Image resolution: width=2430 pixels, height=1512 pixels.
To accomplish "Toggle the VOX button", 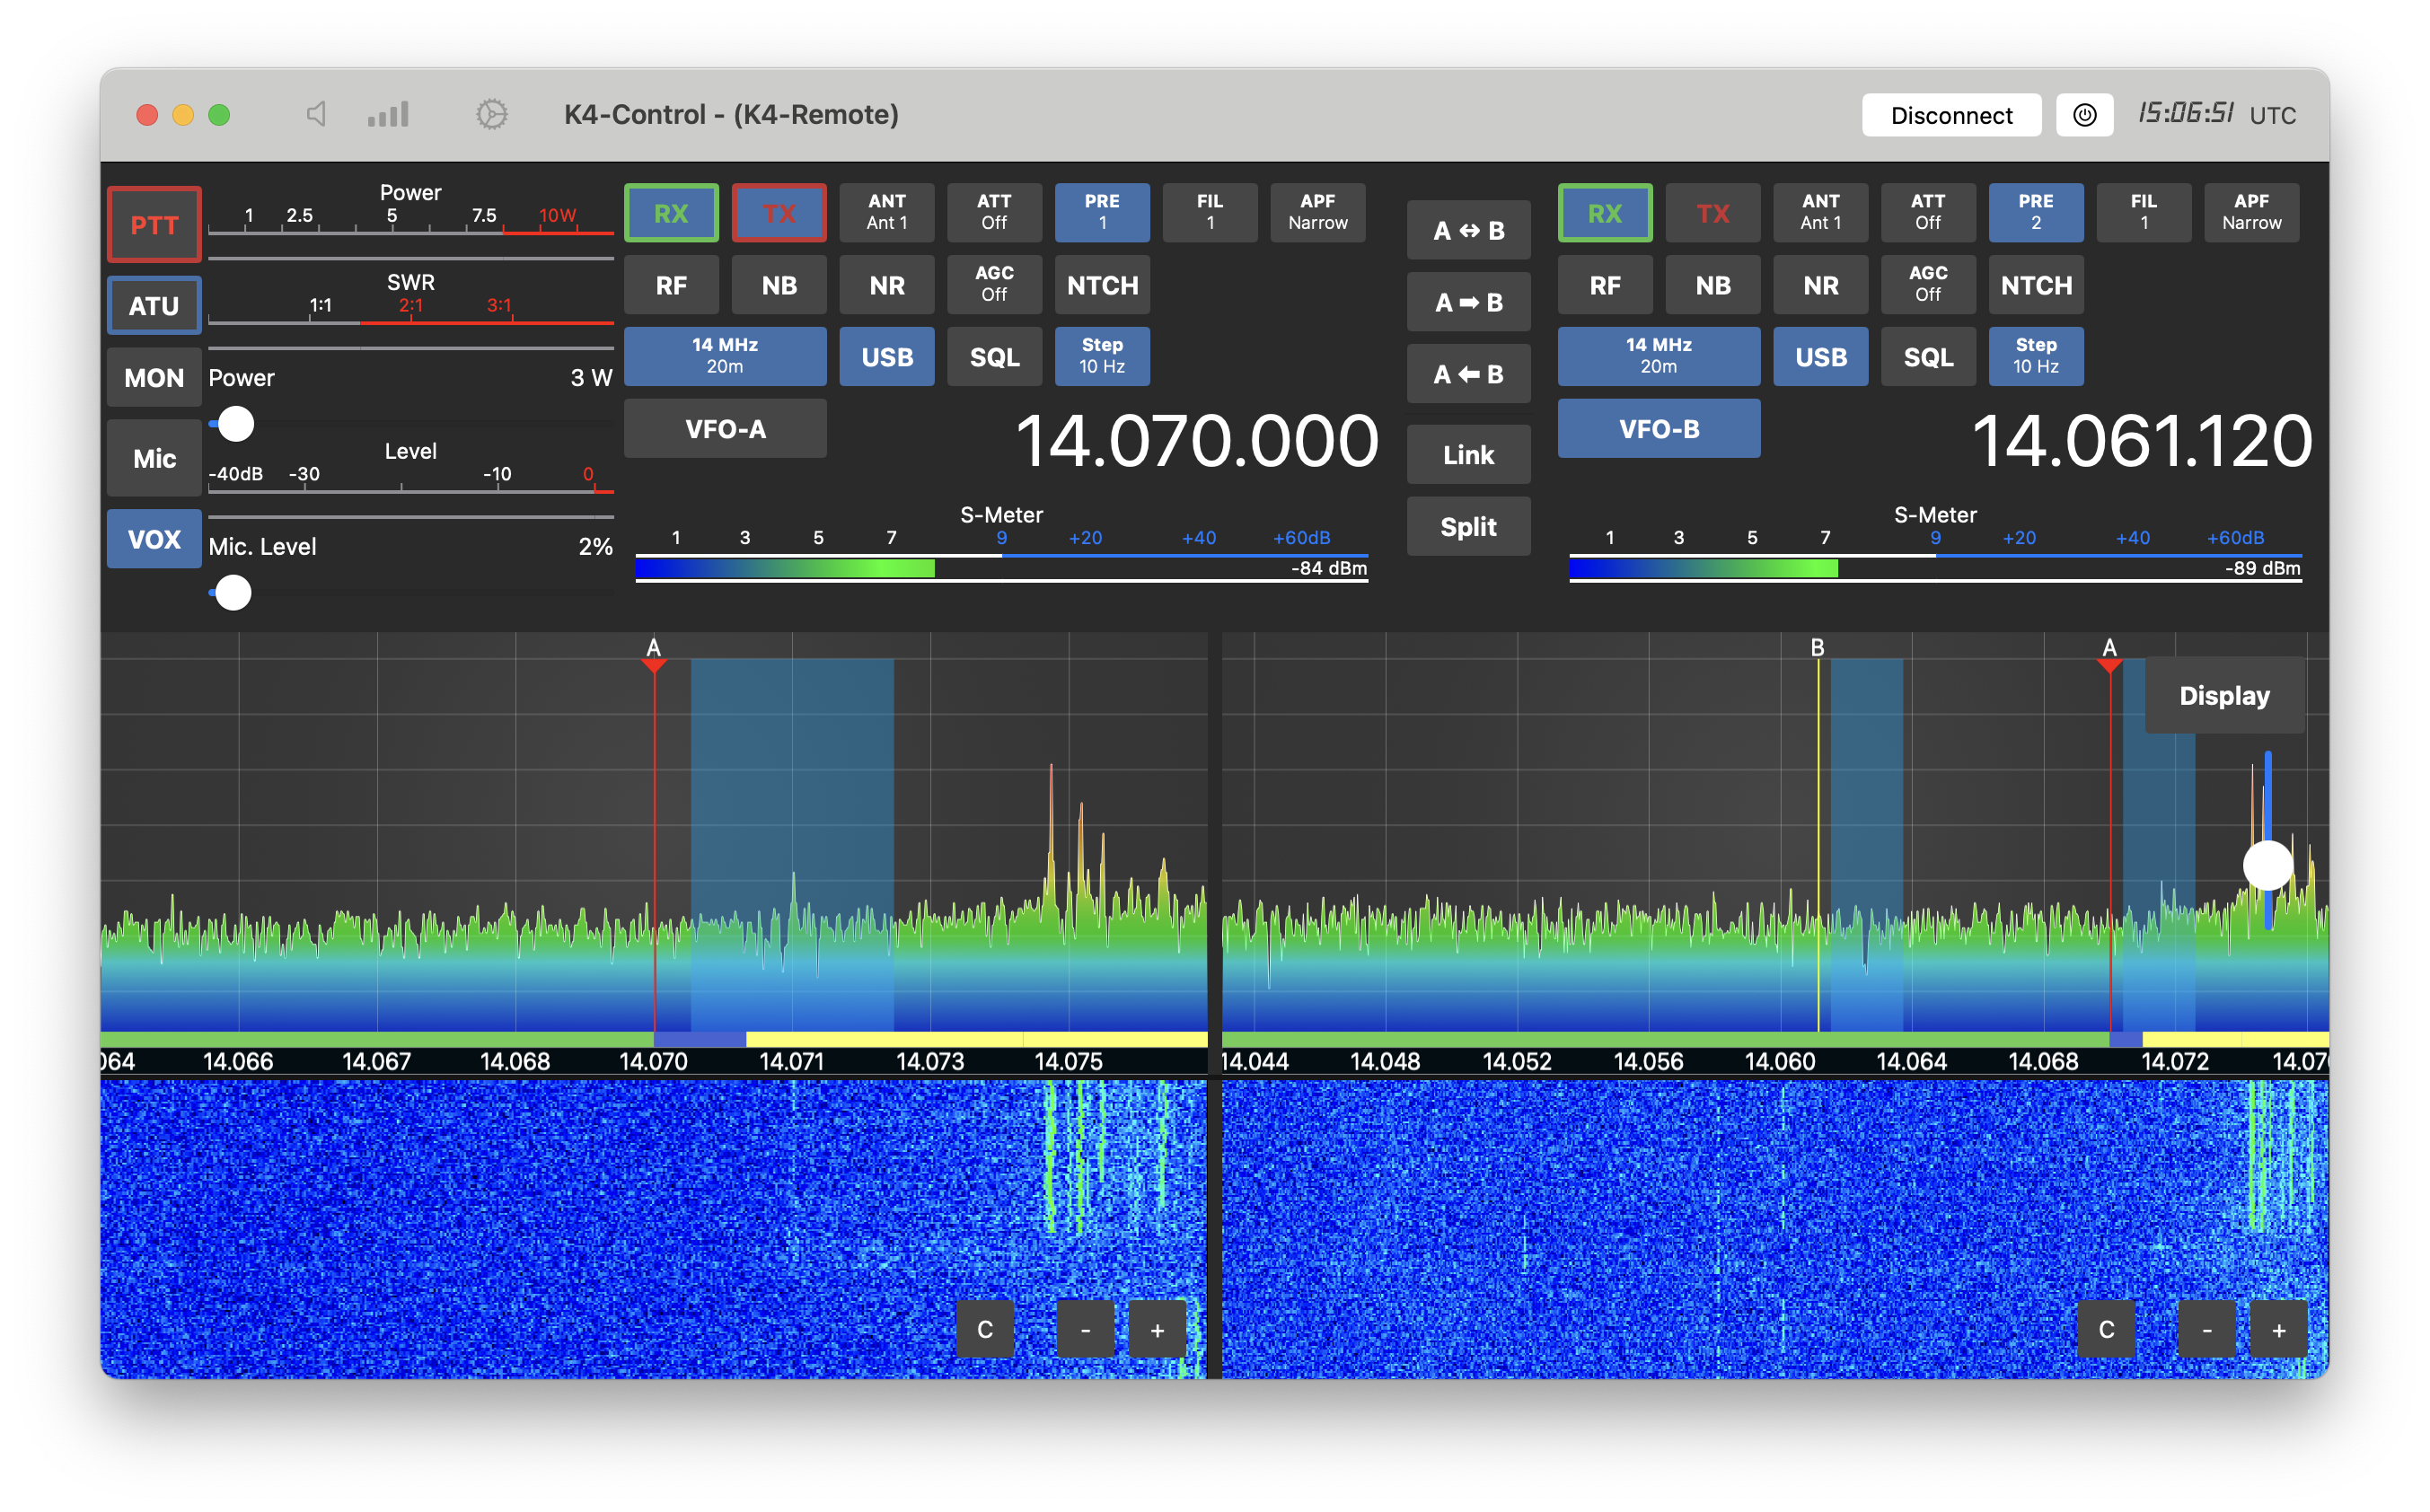I will point(154,539).
